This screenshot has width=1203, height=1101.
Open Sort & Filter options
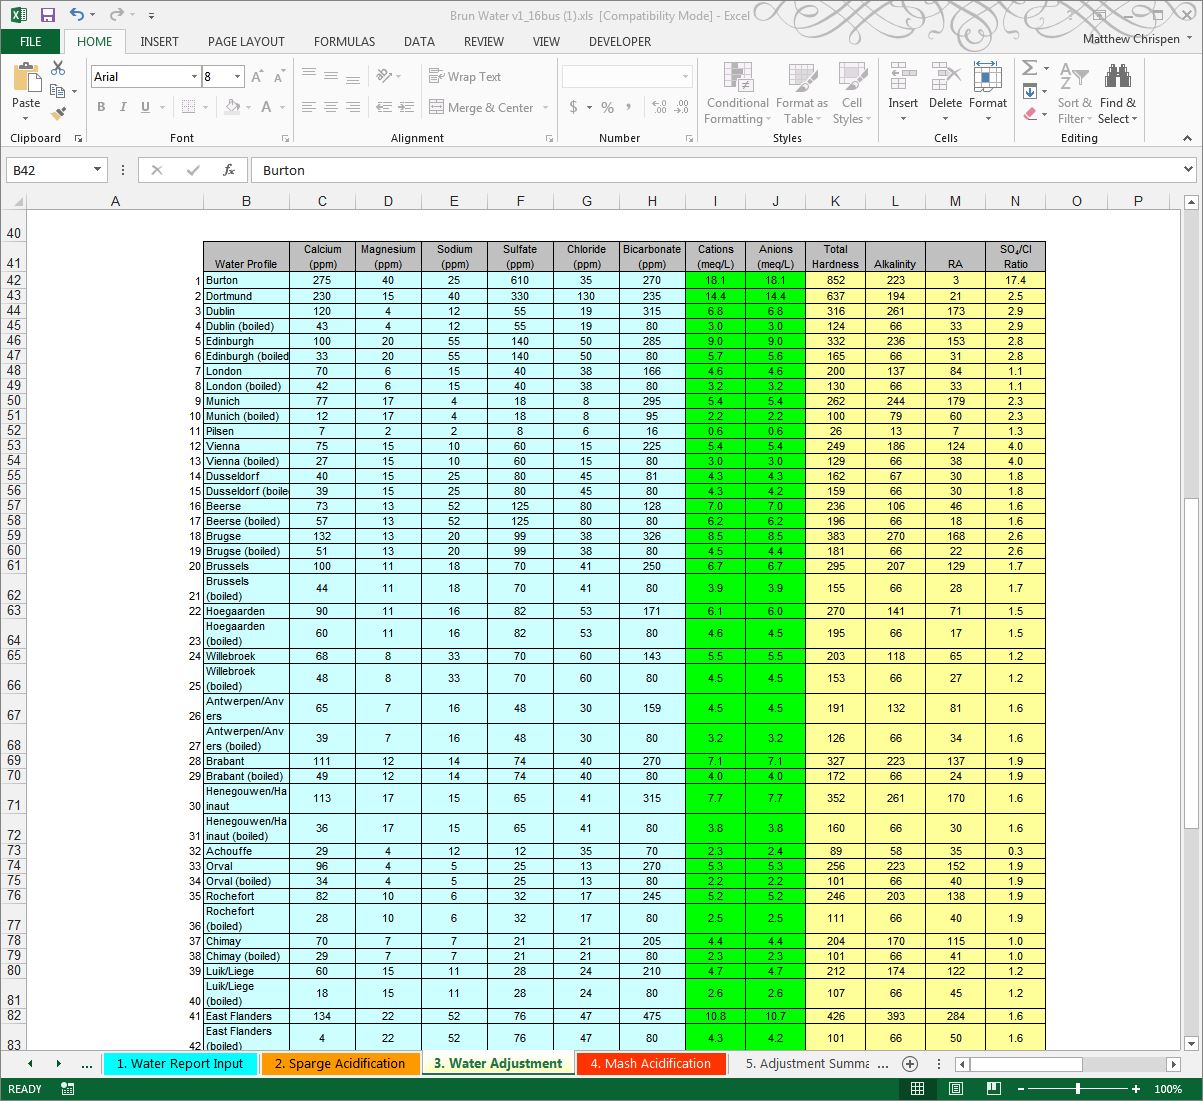1073,93
